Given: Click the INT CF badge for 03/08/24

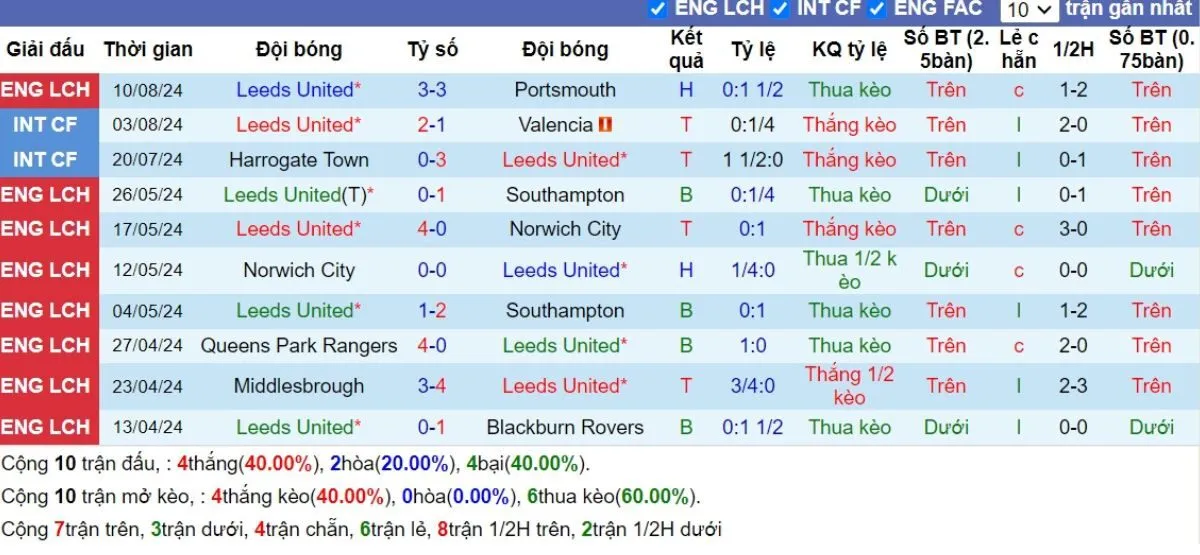Looking at the screenshot, I should [46, 125].
